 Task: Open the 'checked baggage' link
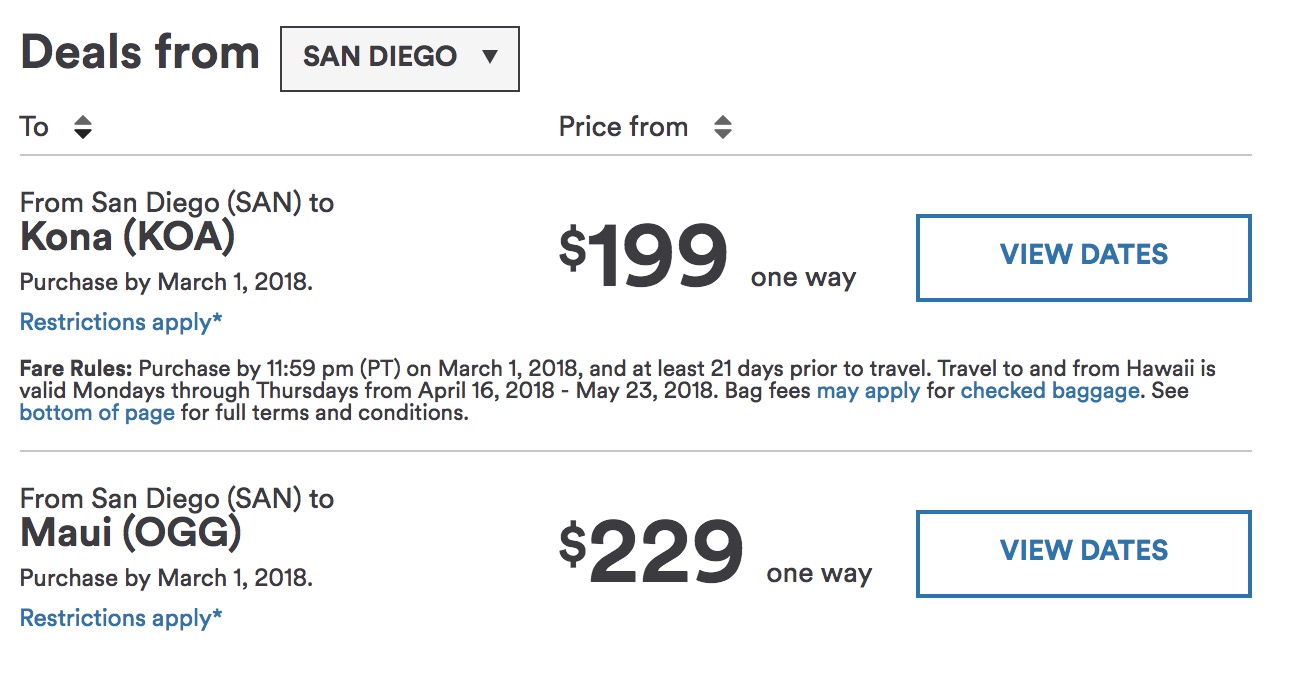click(1049, 391)
